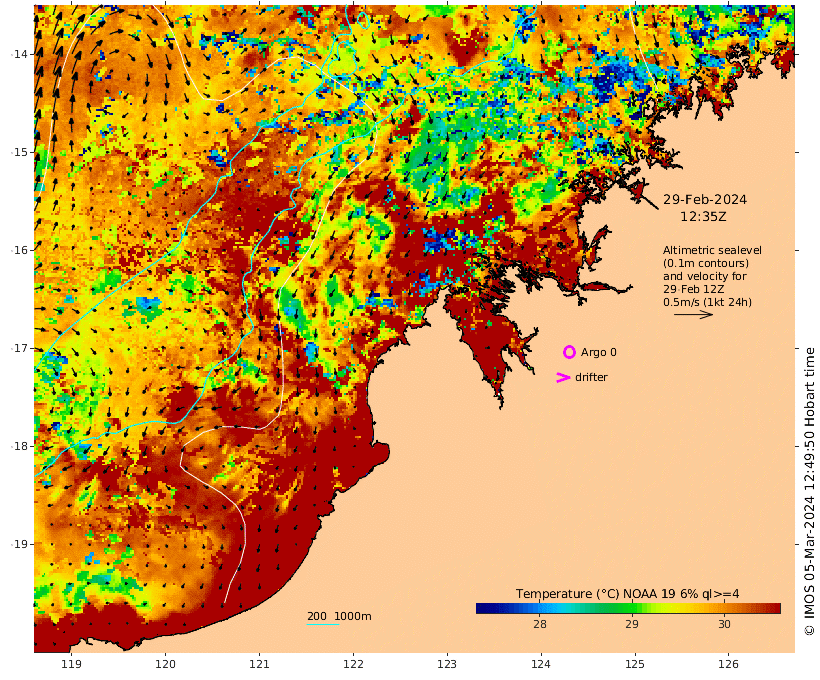The height and width of the screenshot is (680, 820).
Task: Click the magenta drifter arrowhead legend marker
Action: tap(563, 377)
